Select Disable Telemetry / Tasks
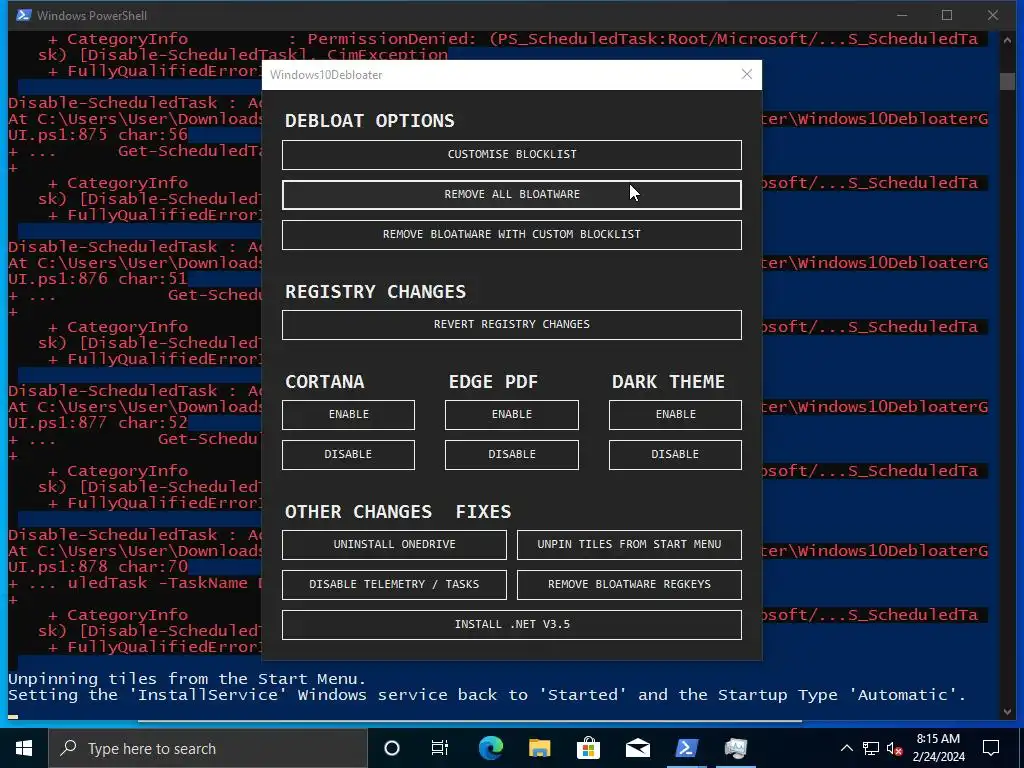 click(394, 584)
